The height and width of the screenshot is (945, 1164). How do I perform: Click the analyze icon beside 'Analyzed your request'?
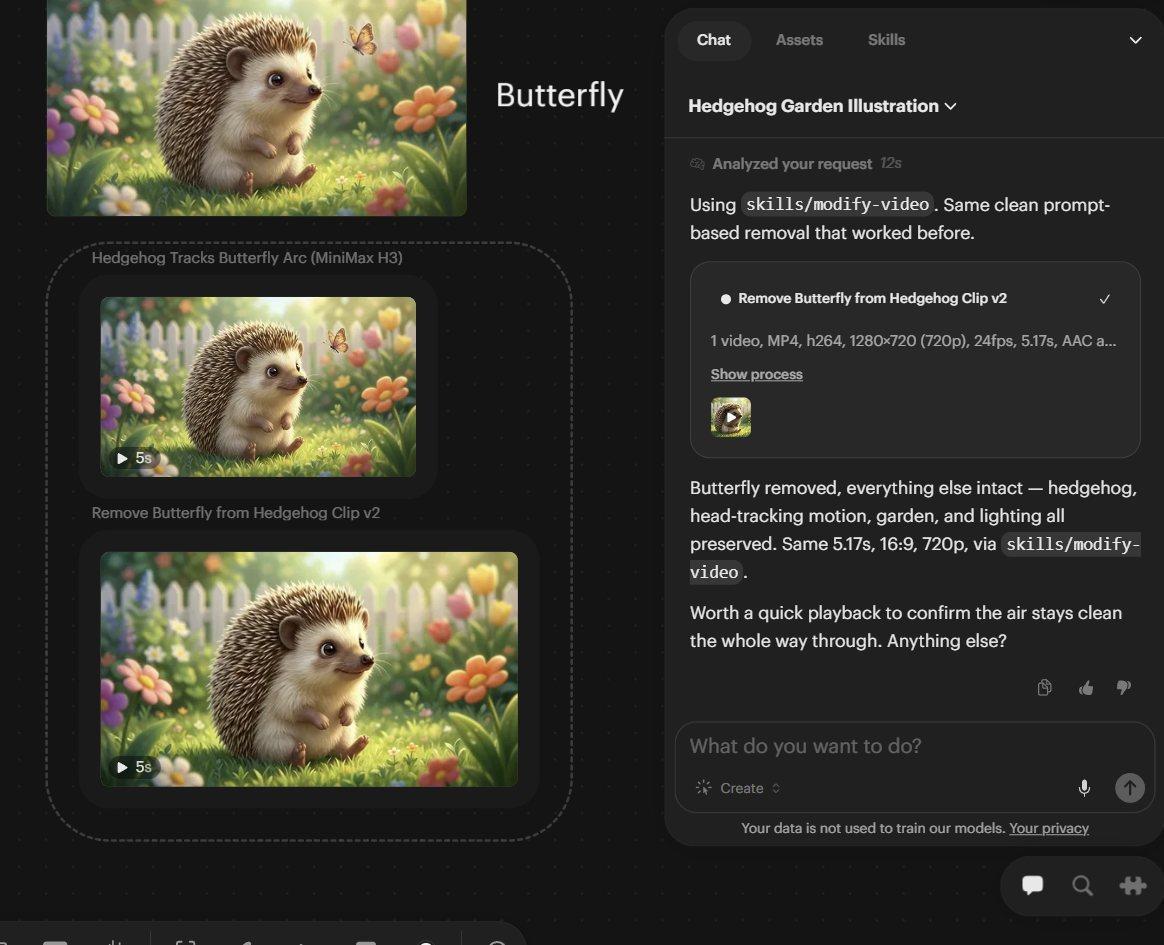coord(697,163)
